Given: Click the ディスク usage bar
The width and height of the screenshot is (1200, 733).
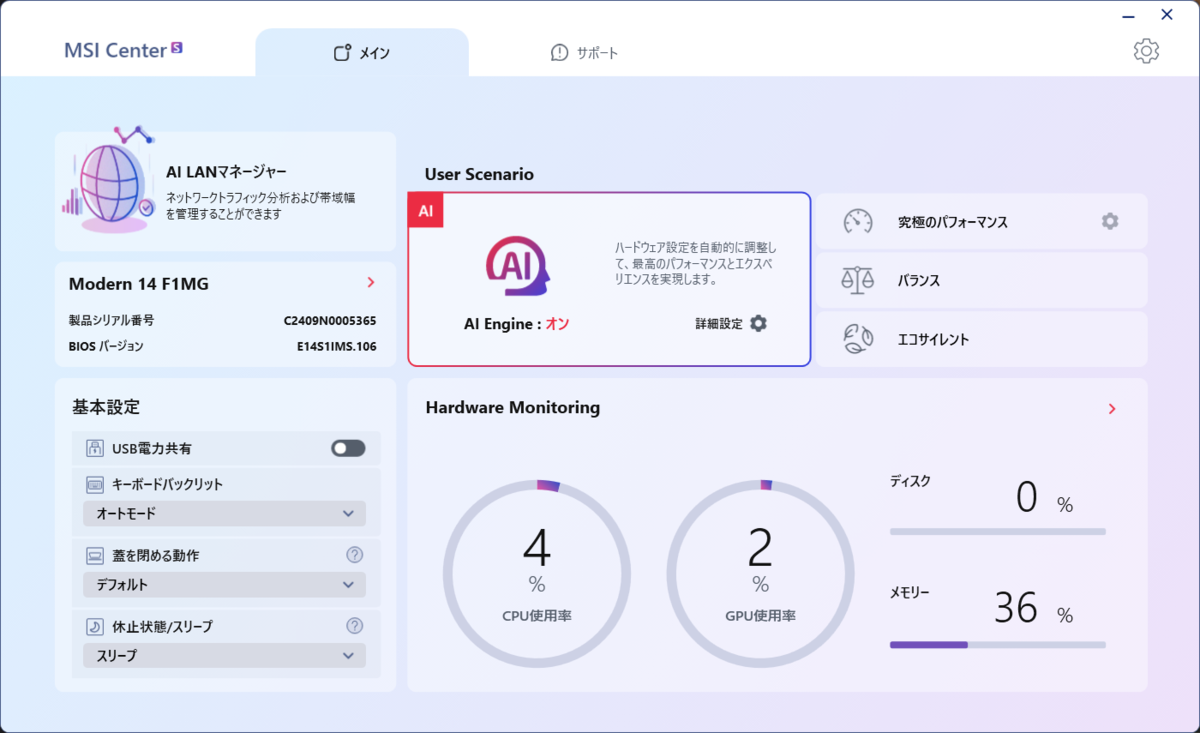Looking at the screenshot, I should coord(998,532).
